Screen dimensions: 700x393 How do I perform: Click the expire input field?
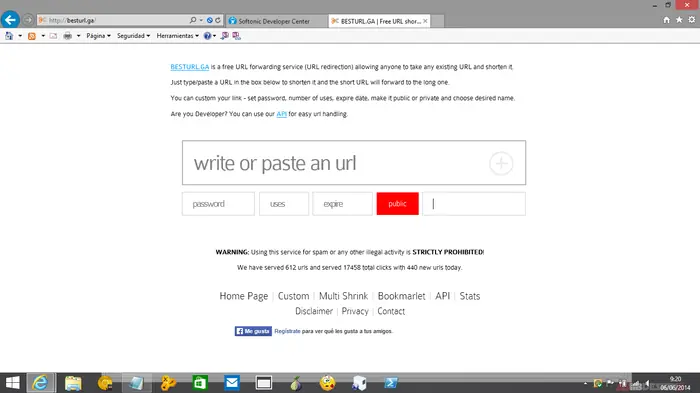[x=342, y=204]
